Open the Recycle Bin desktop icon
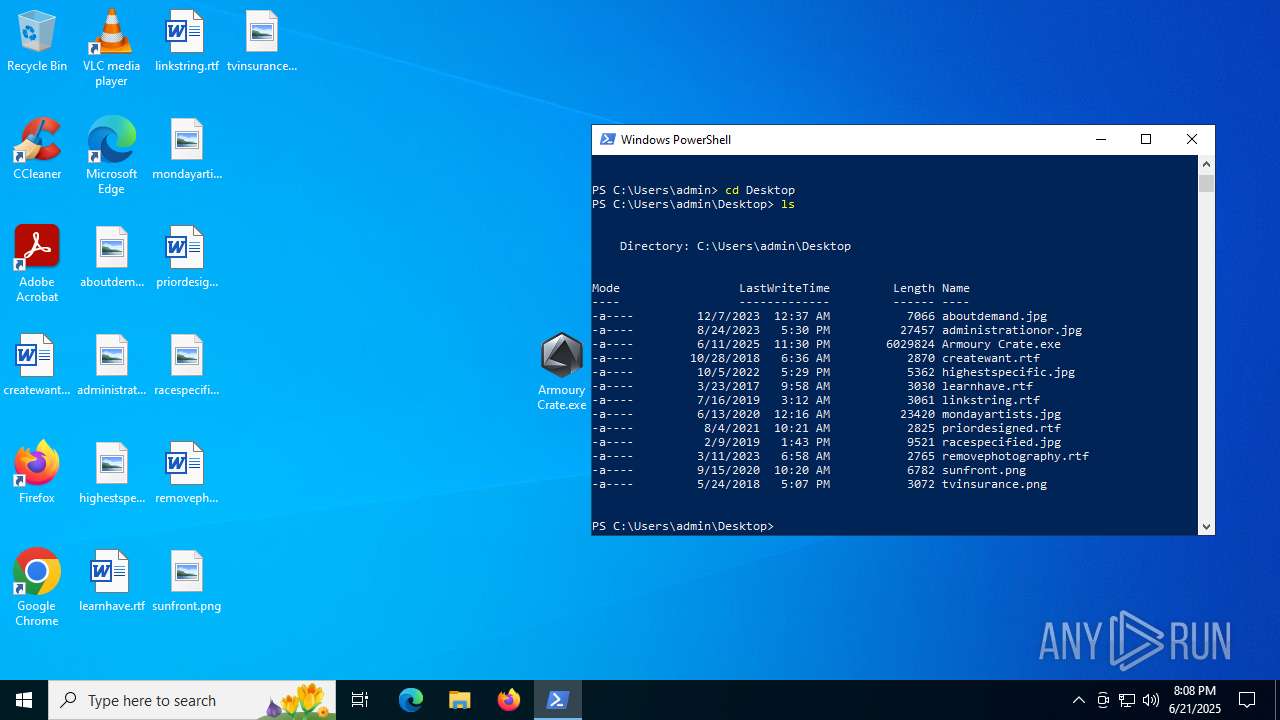Screen dimensions: 1280x720 [37, 42]
